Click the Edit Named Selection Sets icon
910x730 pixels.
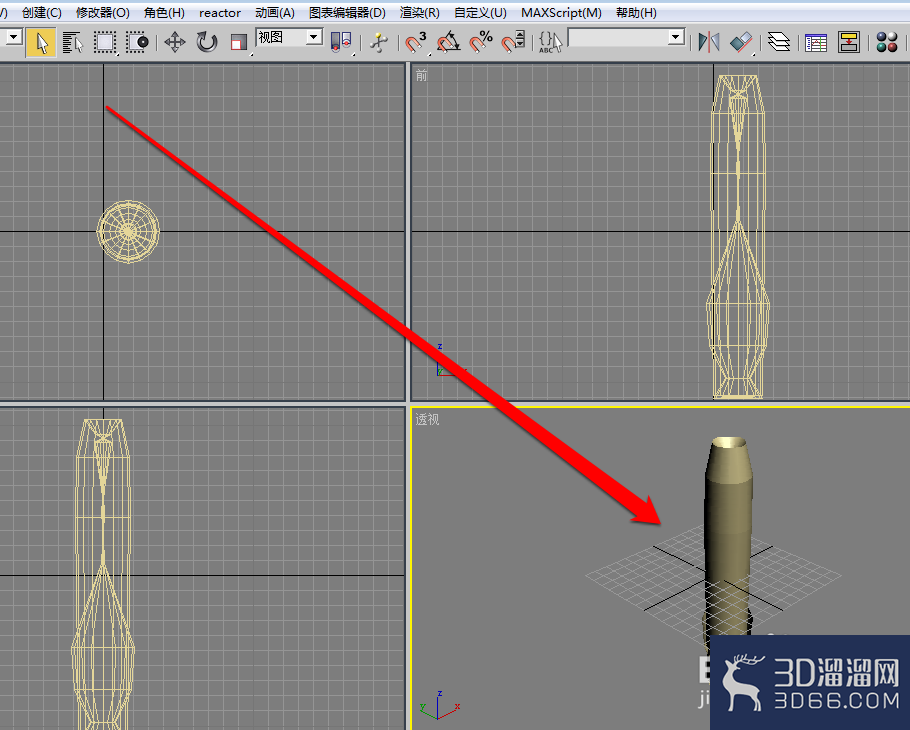coord(550,42)
